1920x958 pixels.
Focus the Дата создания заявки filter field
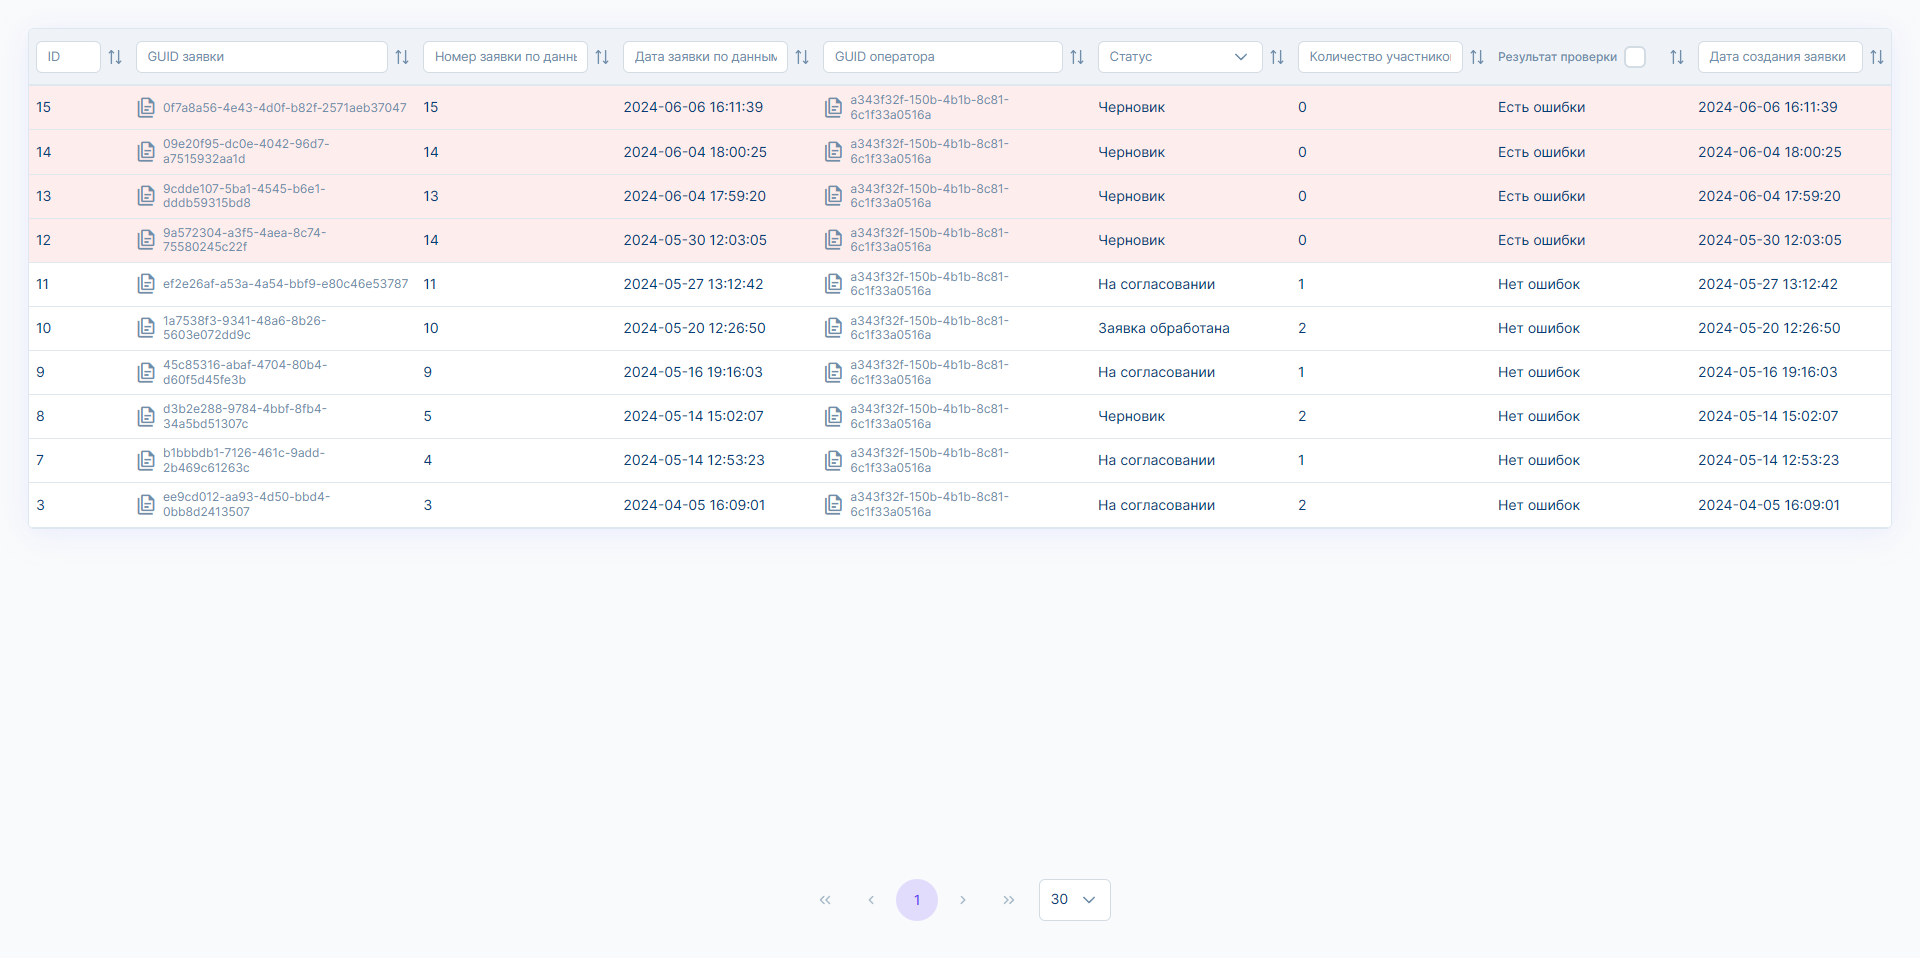click(x=1780, y=57)
